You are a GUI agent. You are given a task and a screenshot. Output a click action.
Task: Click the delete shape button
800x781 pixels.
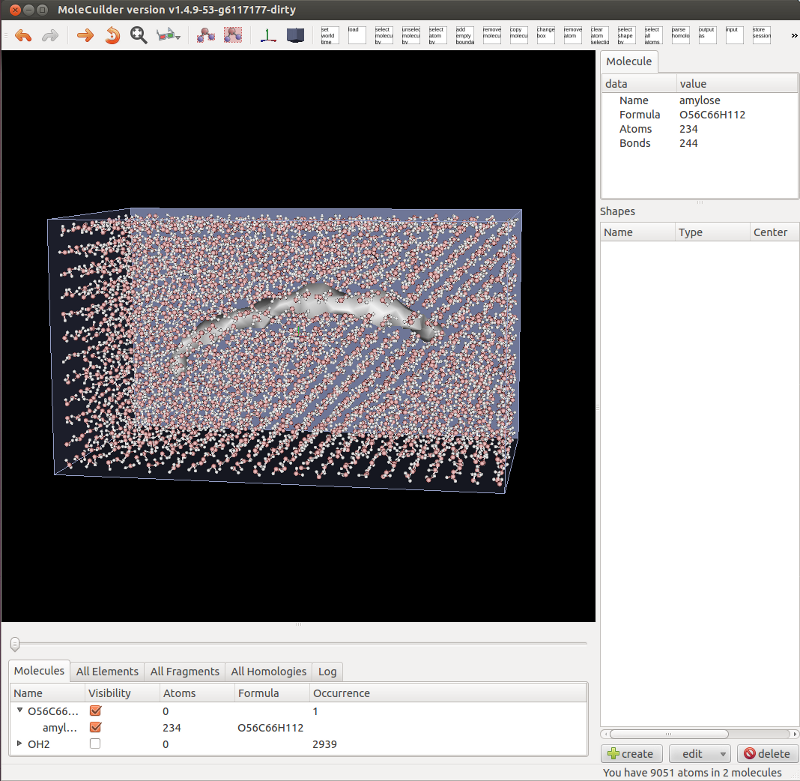tap(767, 753)
